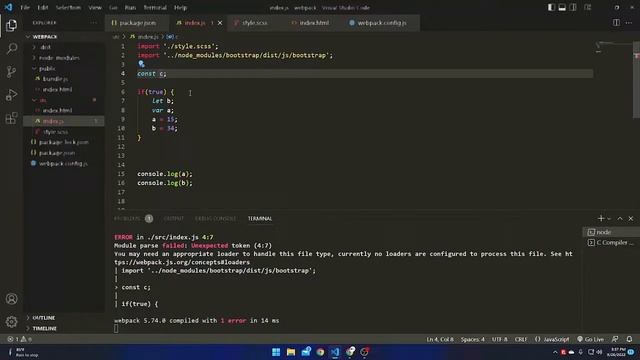
Task: Switch to the package.json editor tab
Action: tap(138, 23)
